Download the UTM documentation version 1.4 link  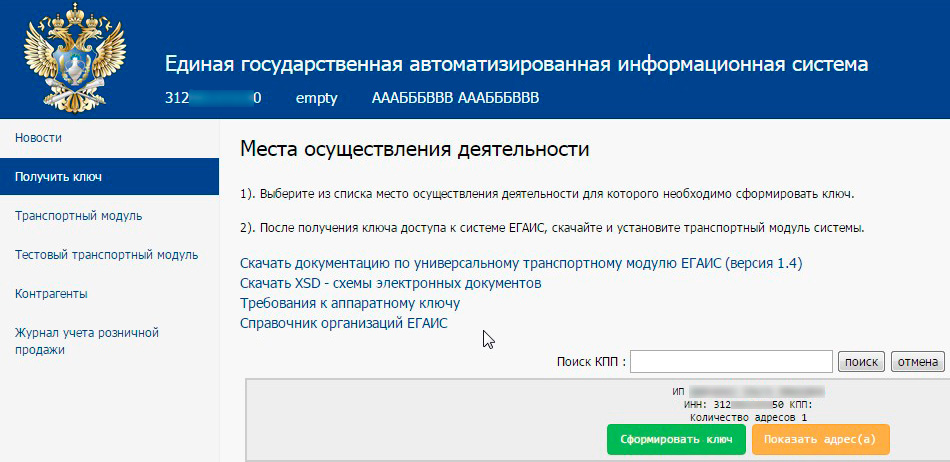[x=521, y=264]
